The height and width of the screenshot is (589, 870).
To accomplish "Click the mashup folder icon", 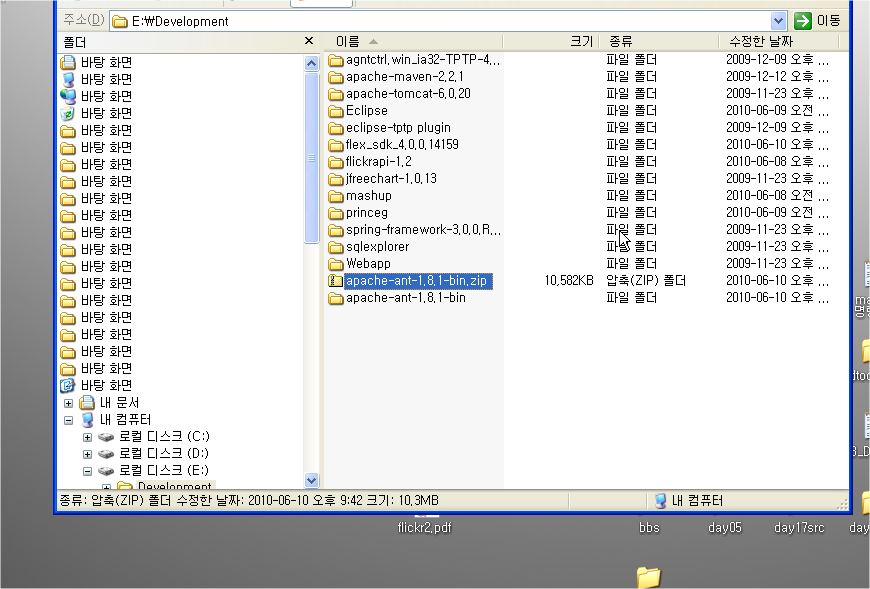I will point(335,196).
